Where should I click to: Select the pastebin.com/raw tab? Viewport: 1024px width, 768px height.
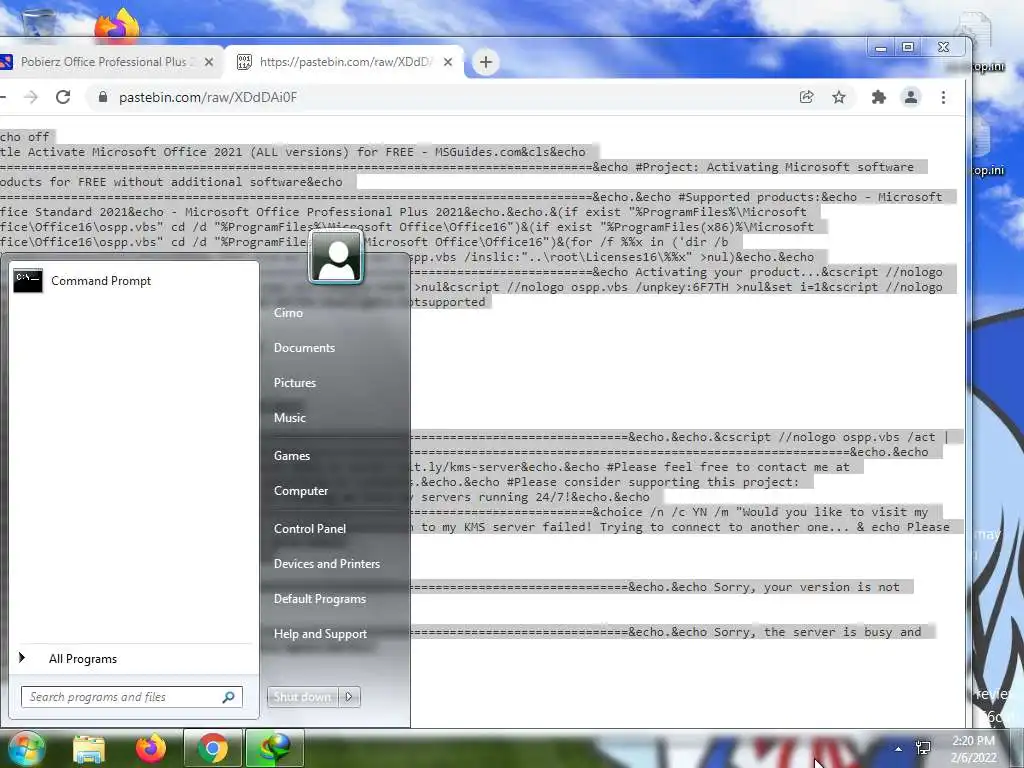click(x=345, y=62)
